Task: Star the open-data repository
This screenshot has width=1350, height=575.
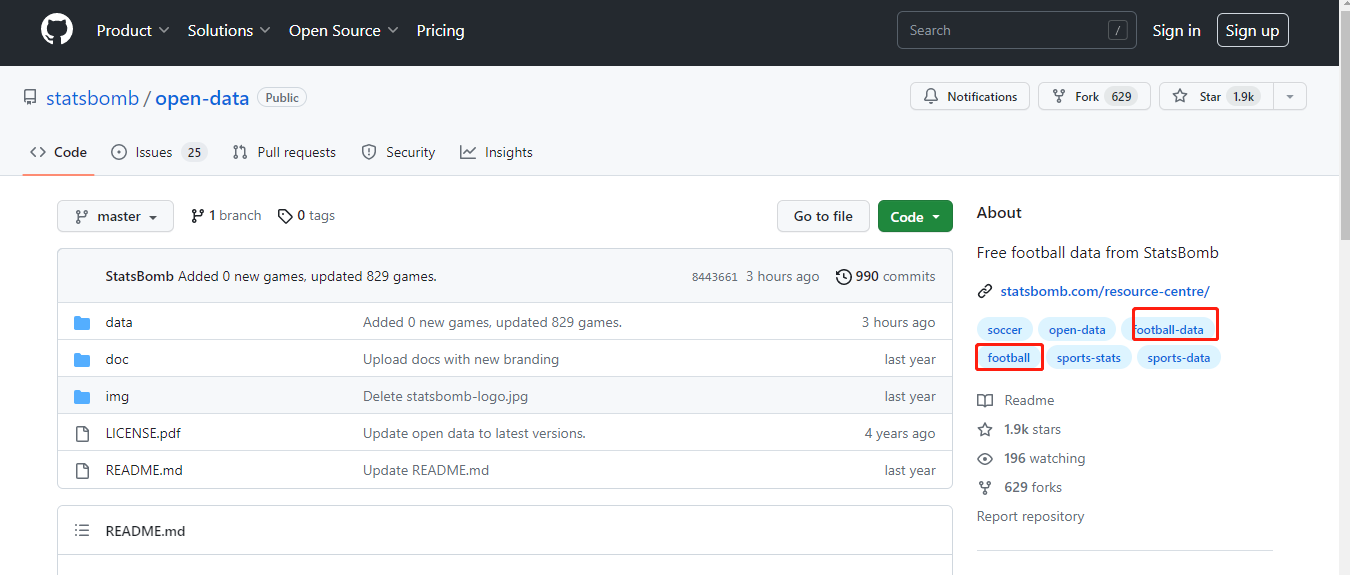Action: 1211,97
